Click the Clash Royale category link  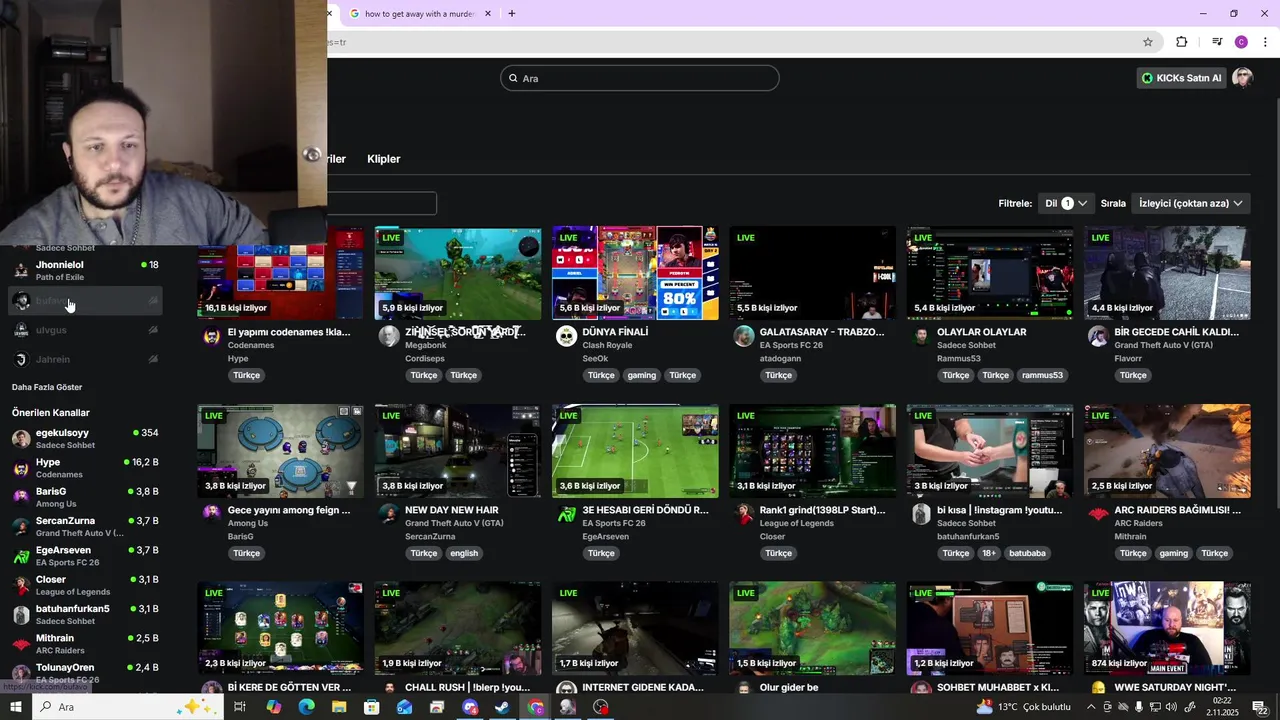tap(607, 345)
